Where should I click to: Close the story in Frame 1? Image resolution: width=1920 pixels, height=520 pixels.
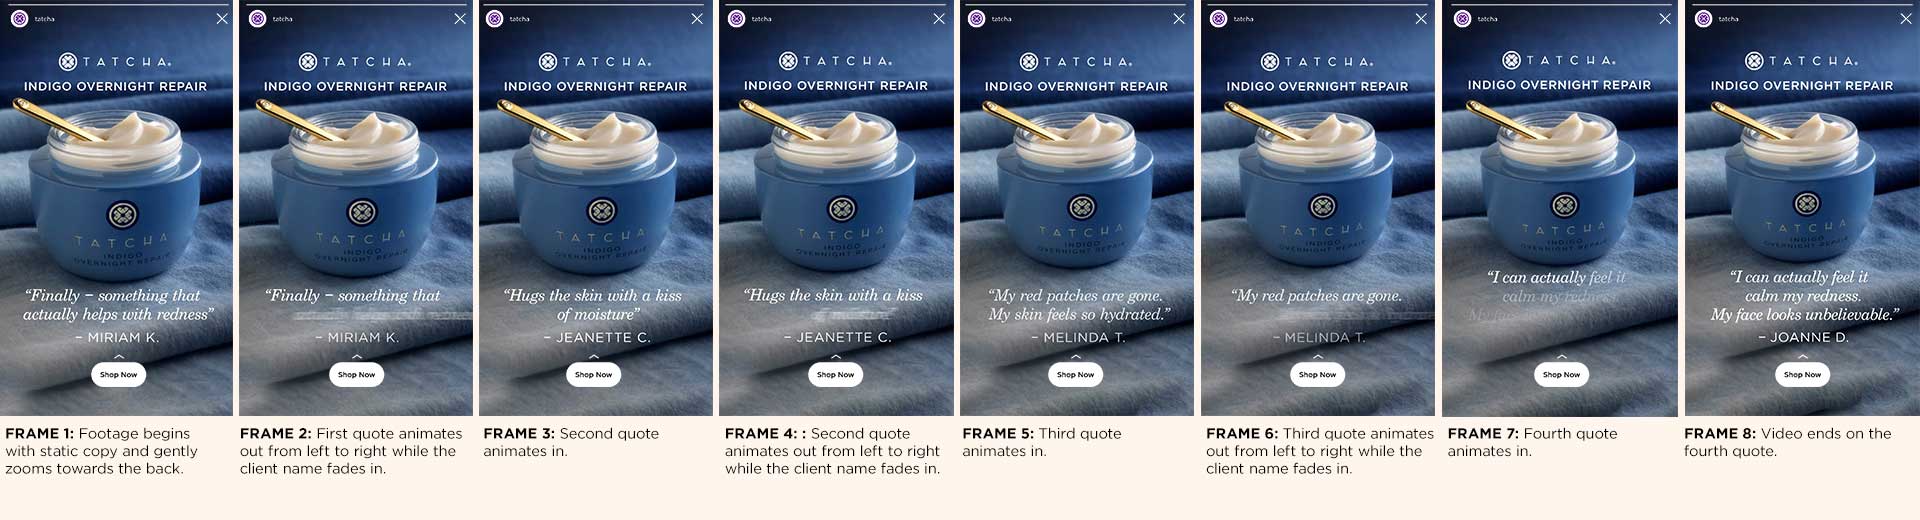[222, 18]
